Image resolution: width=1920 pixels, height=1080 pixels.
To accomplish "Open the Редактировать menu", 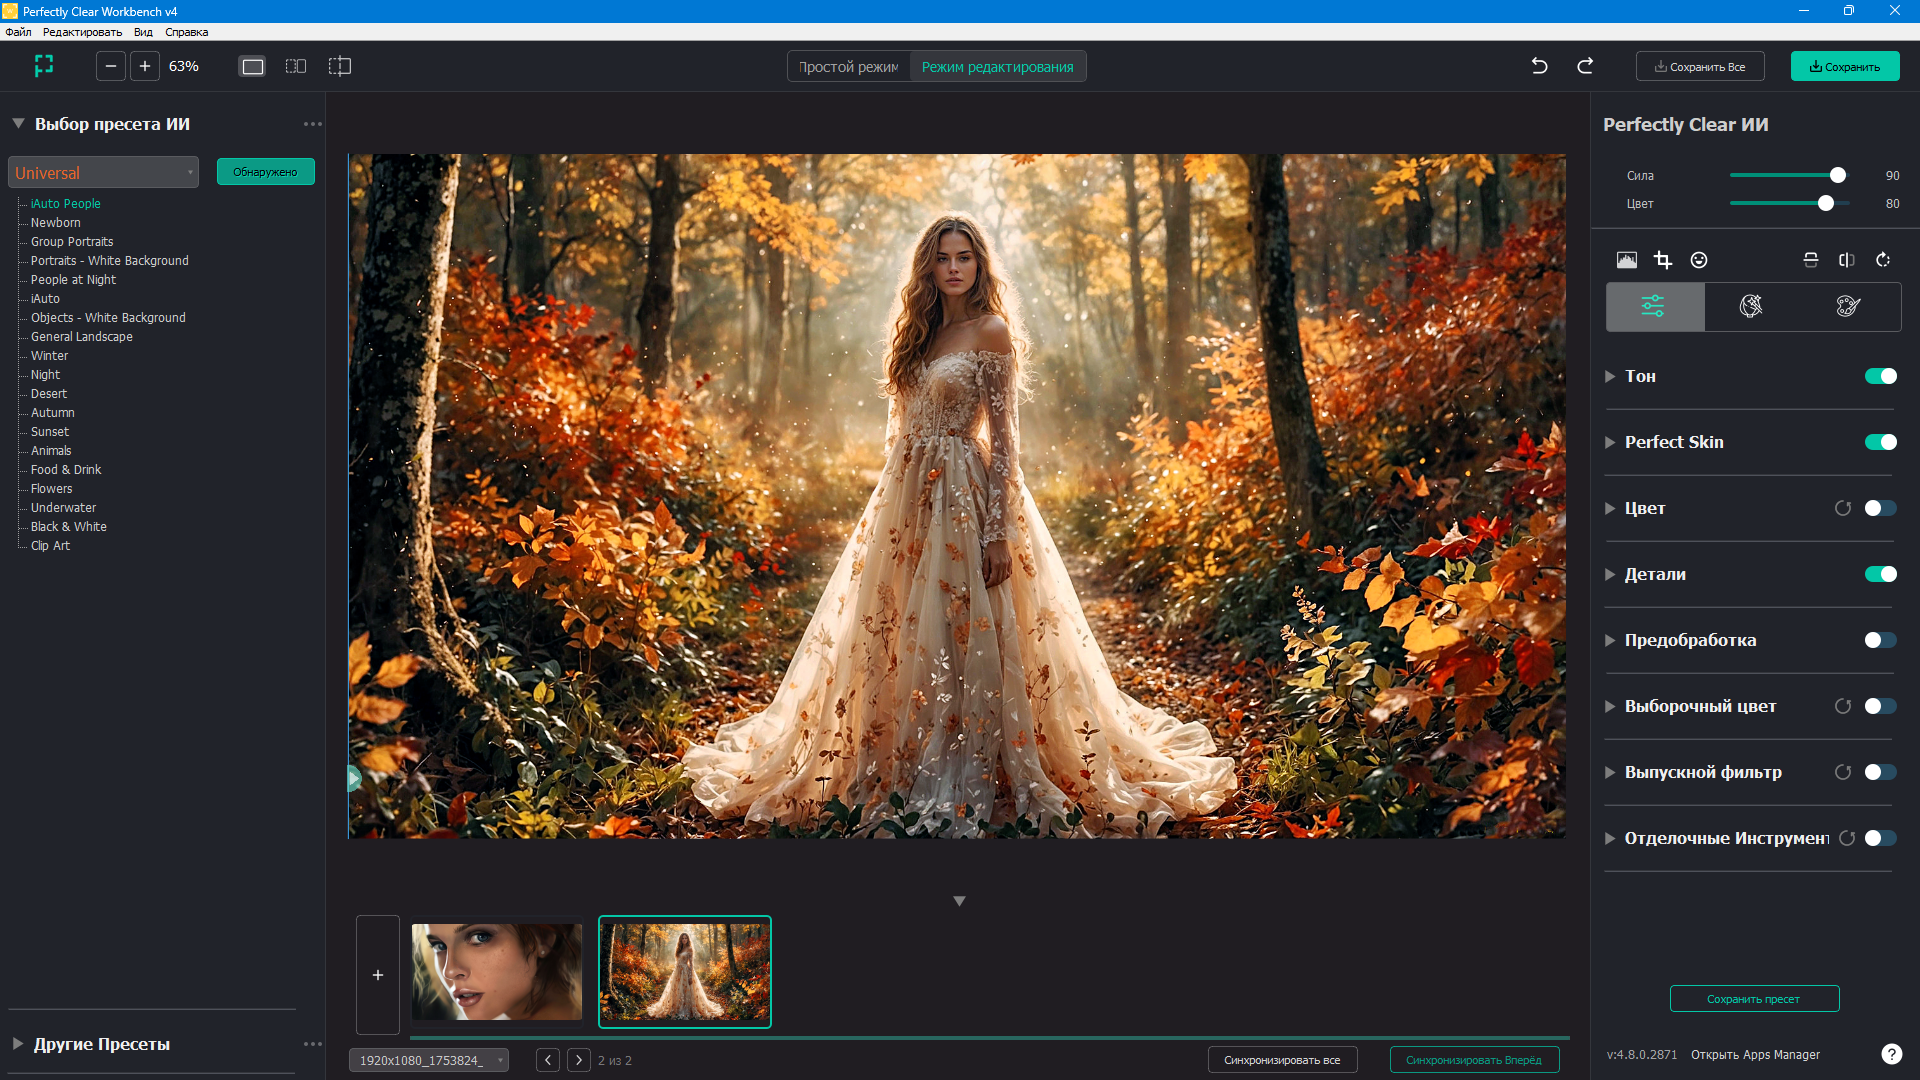I will tap(82, 32).
